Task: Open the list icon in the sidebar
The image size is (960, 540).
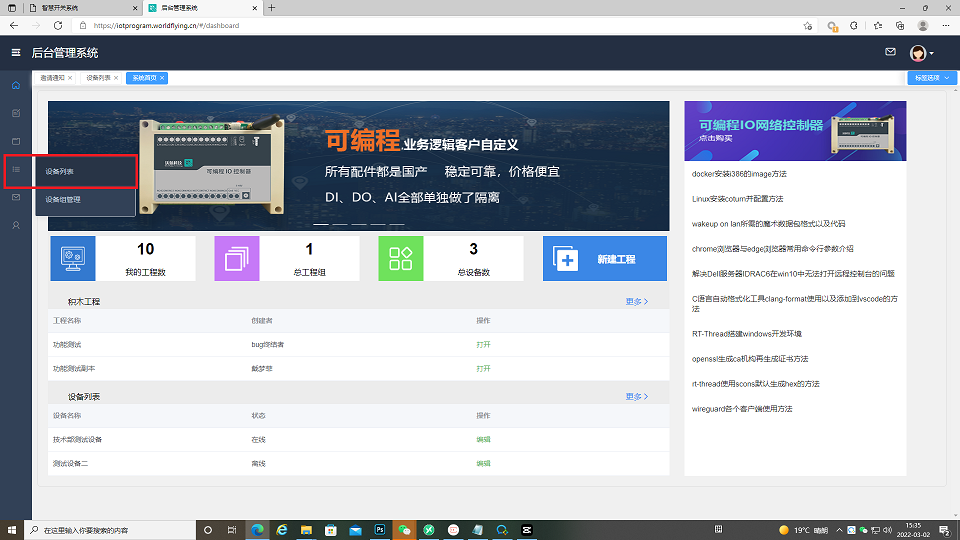Action: [x=16, y=170]
